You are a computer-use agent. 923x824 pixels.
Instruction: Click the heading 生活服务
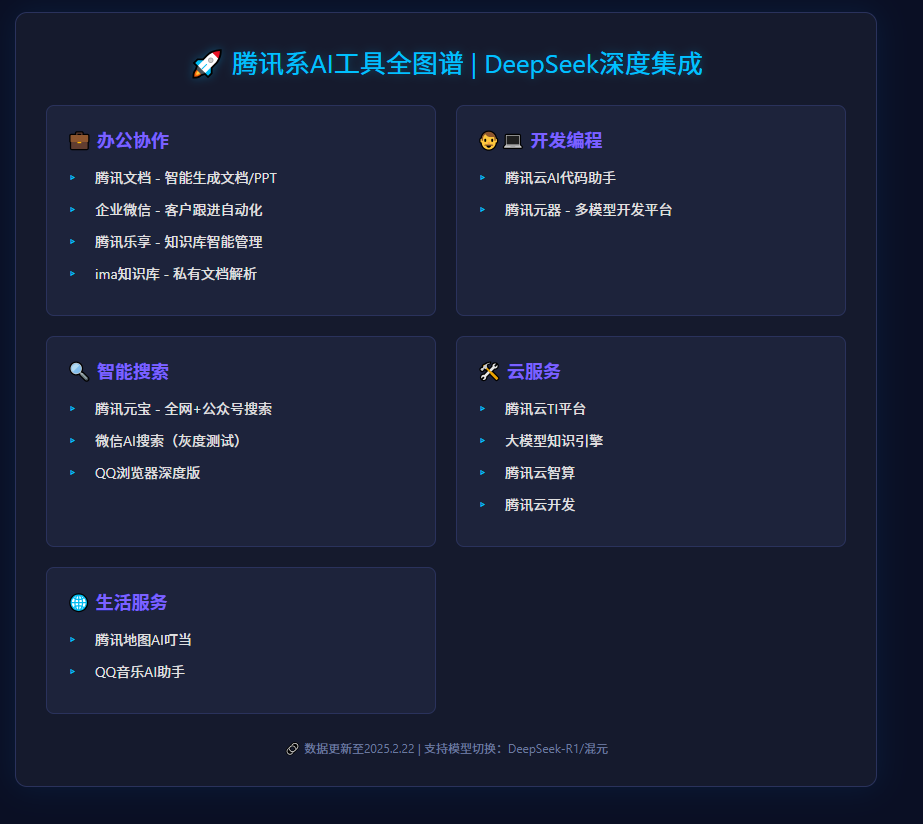coord(131,603)
